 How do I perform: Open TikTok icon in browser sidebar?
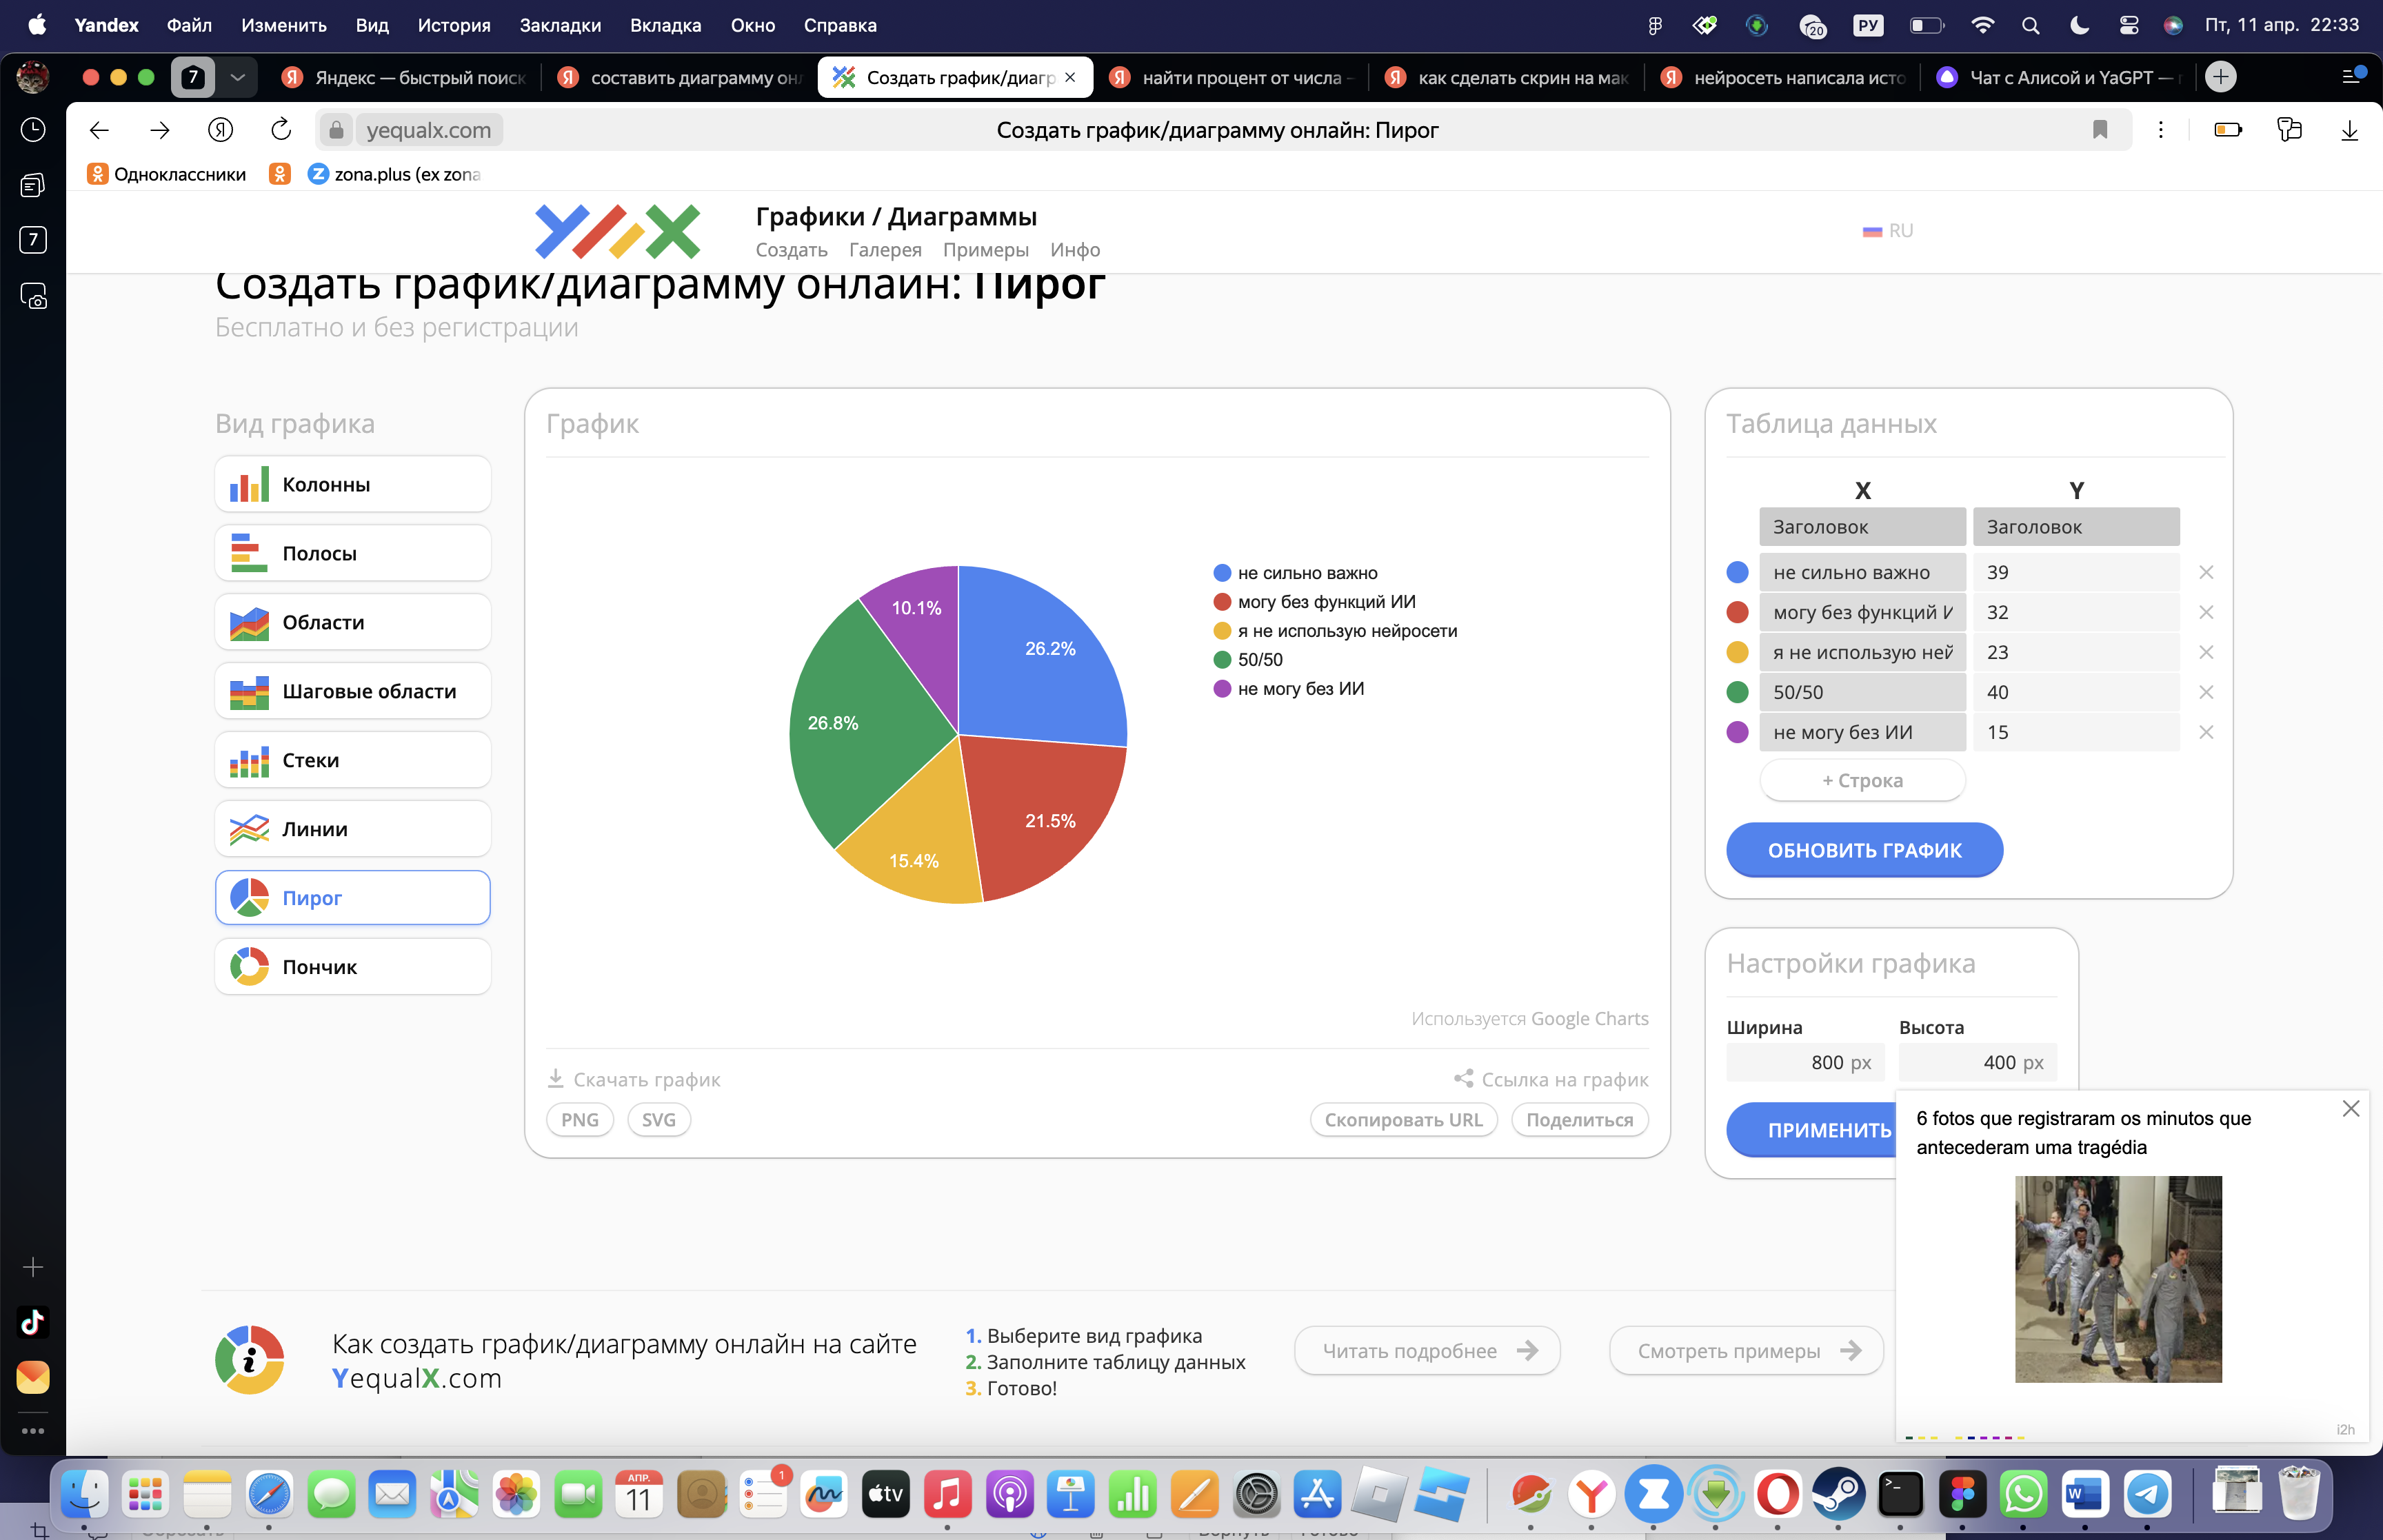33,1323
